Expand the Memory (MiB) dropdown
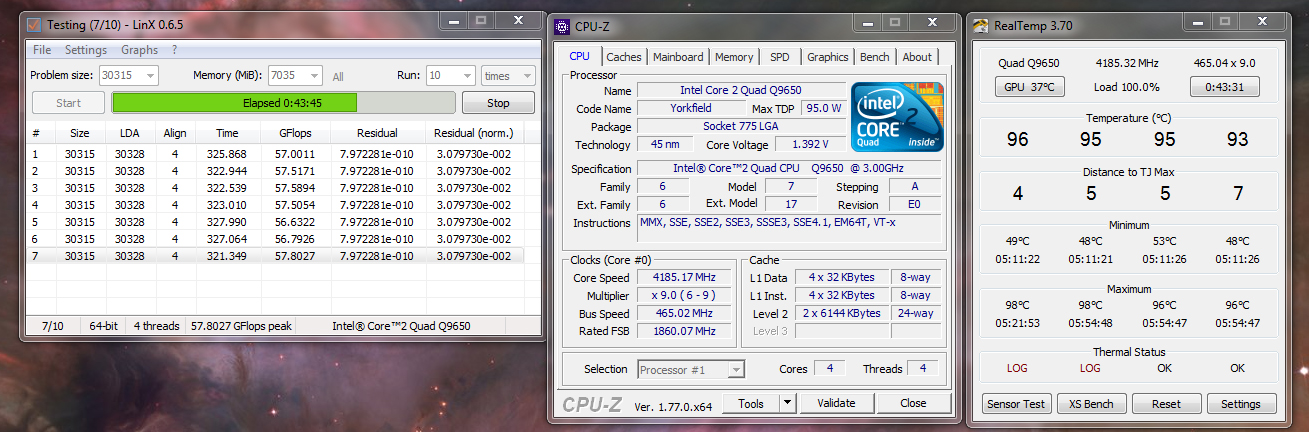This screenshot has width=1309, height=432. (x=314, y=76)
